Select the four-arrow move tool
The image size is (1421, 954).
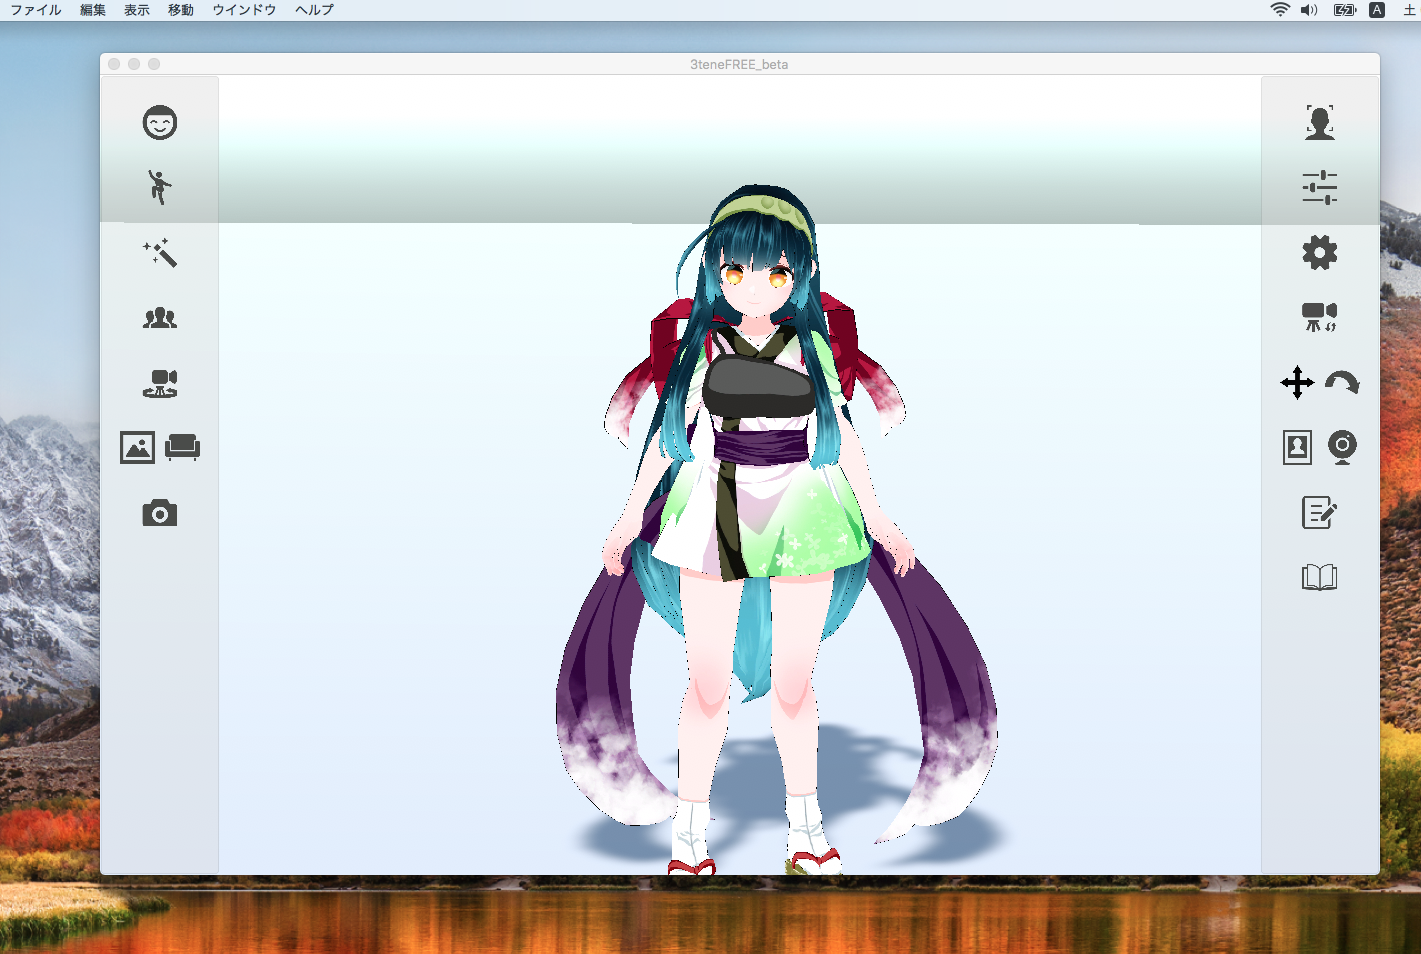coord(1298,382)
